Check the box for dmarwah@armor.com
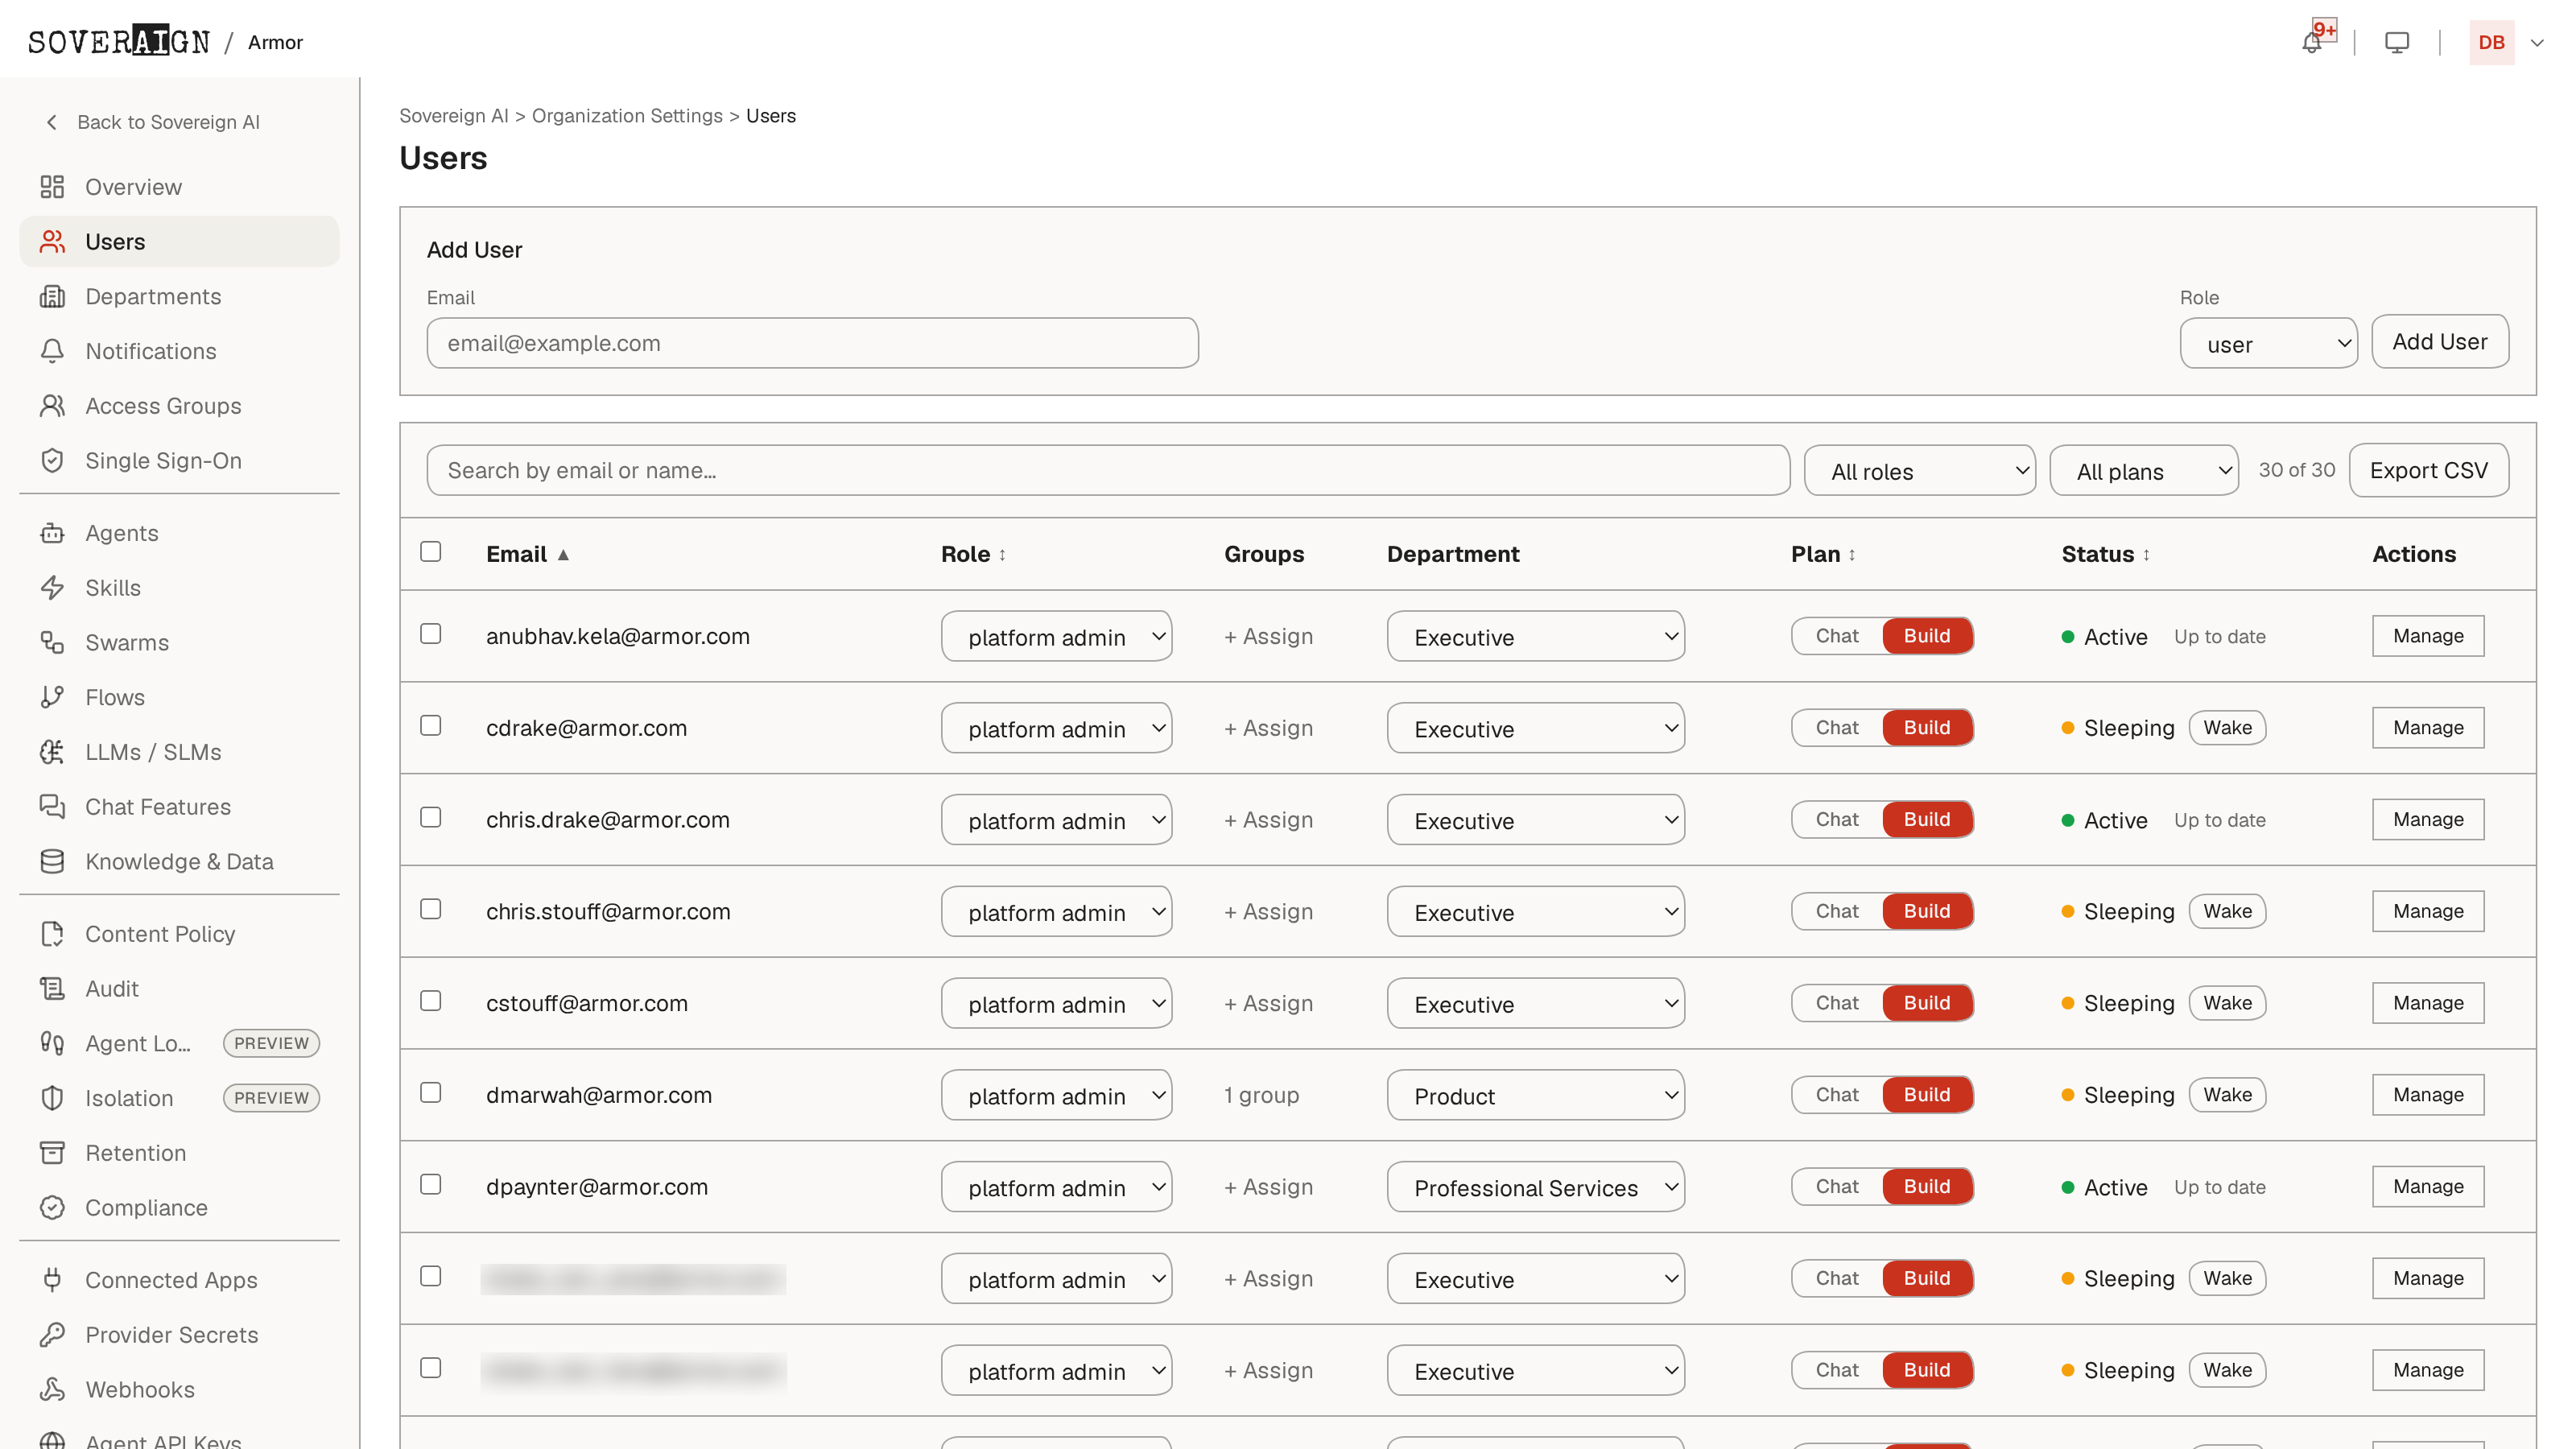Viewport: 2576px width, 1449px height. pyautogui.click(x=431, y=1093)
